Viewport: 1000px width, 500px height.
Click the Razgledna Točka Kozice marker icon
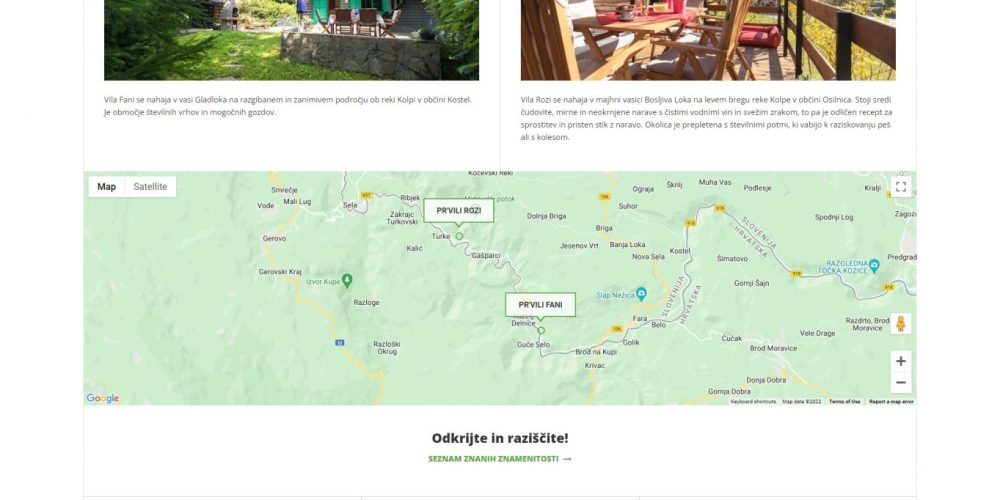[874, 265]
